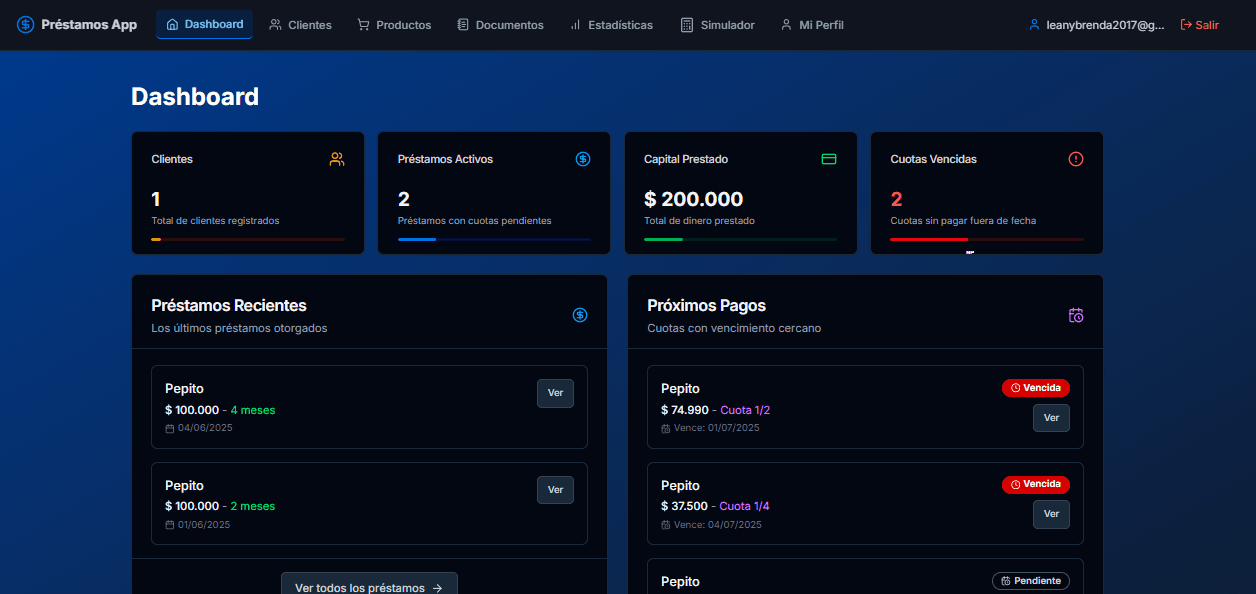This screenshot has height=594, width=1256.
Task: Go to the Clientes menu item
Action: (x=300, y=25)
